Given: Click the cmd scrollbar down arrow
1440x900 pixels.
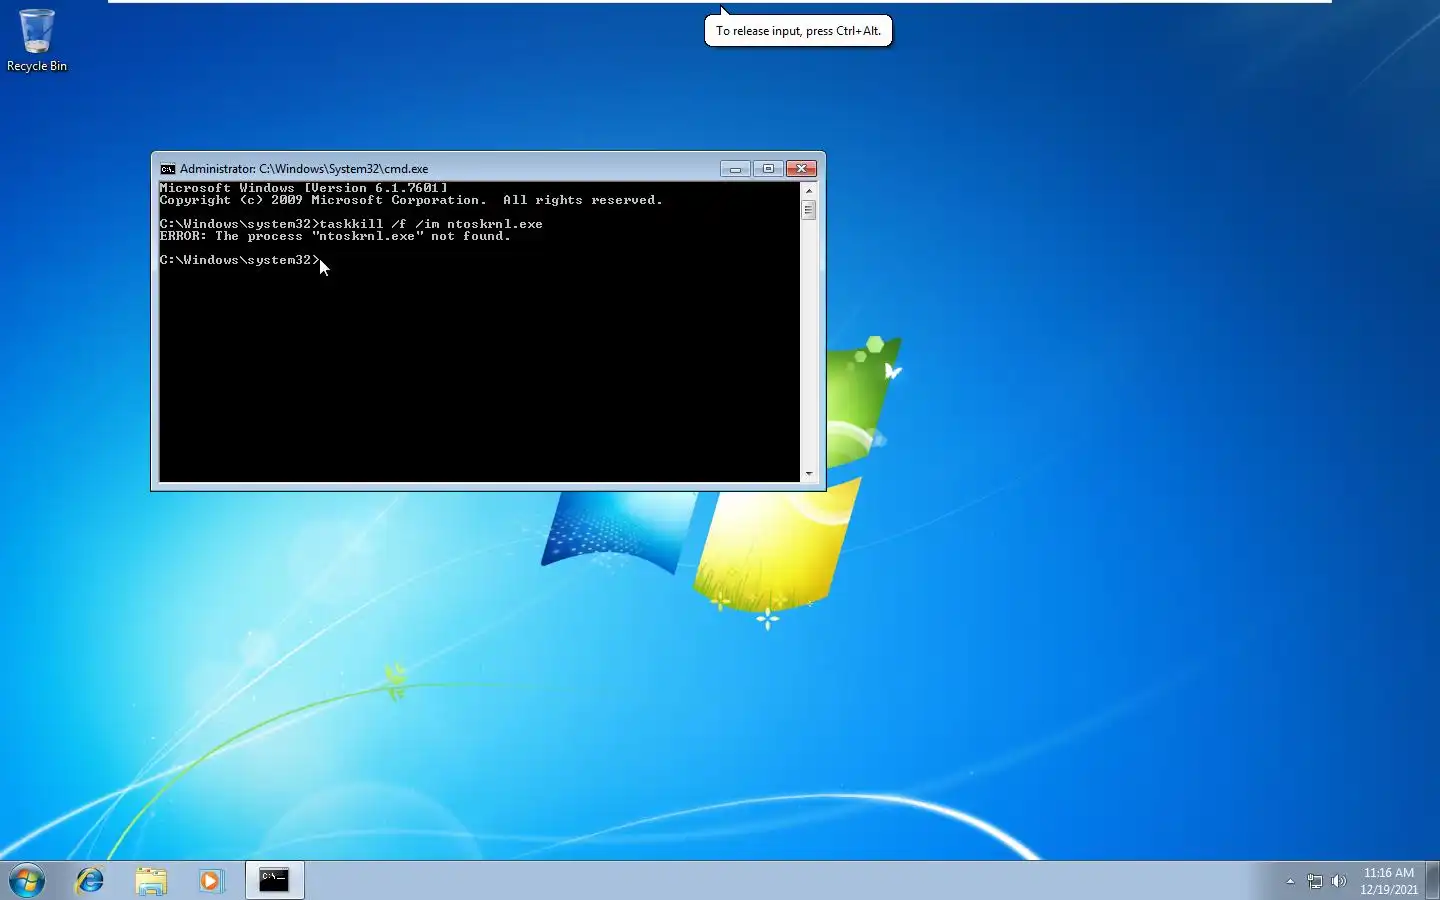Looking at the screenshot, I should (x=808, y=474).
